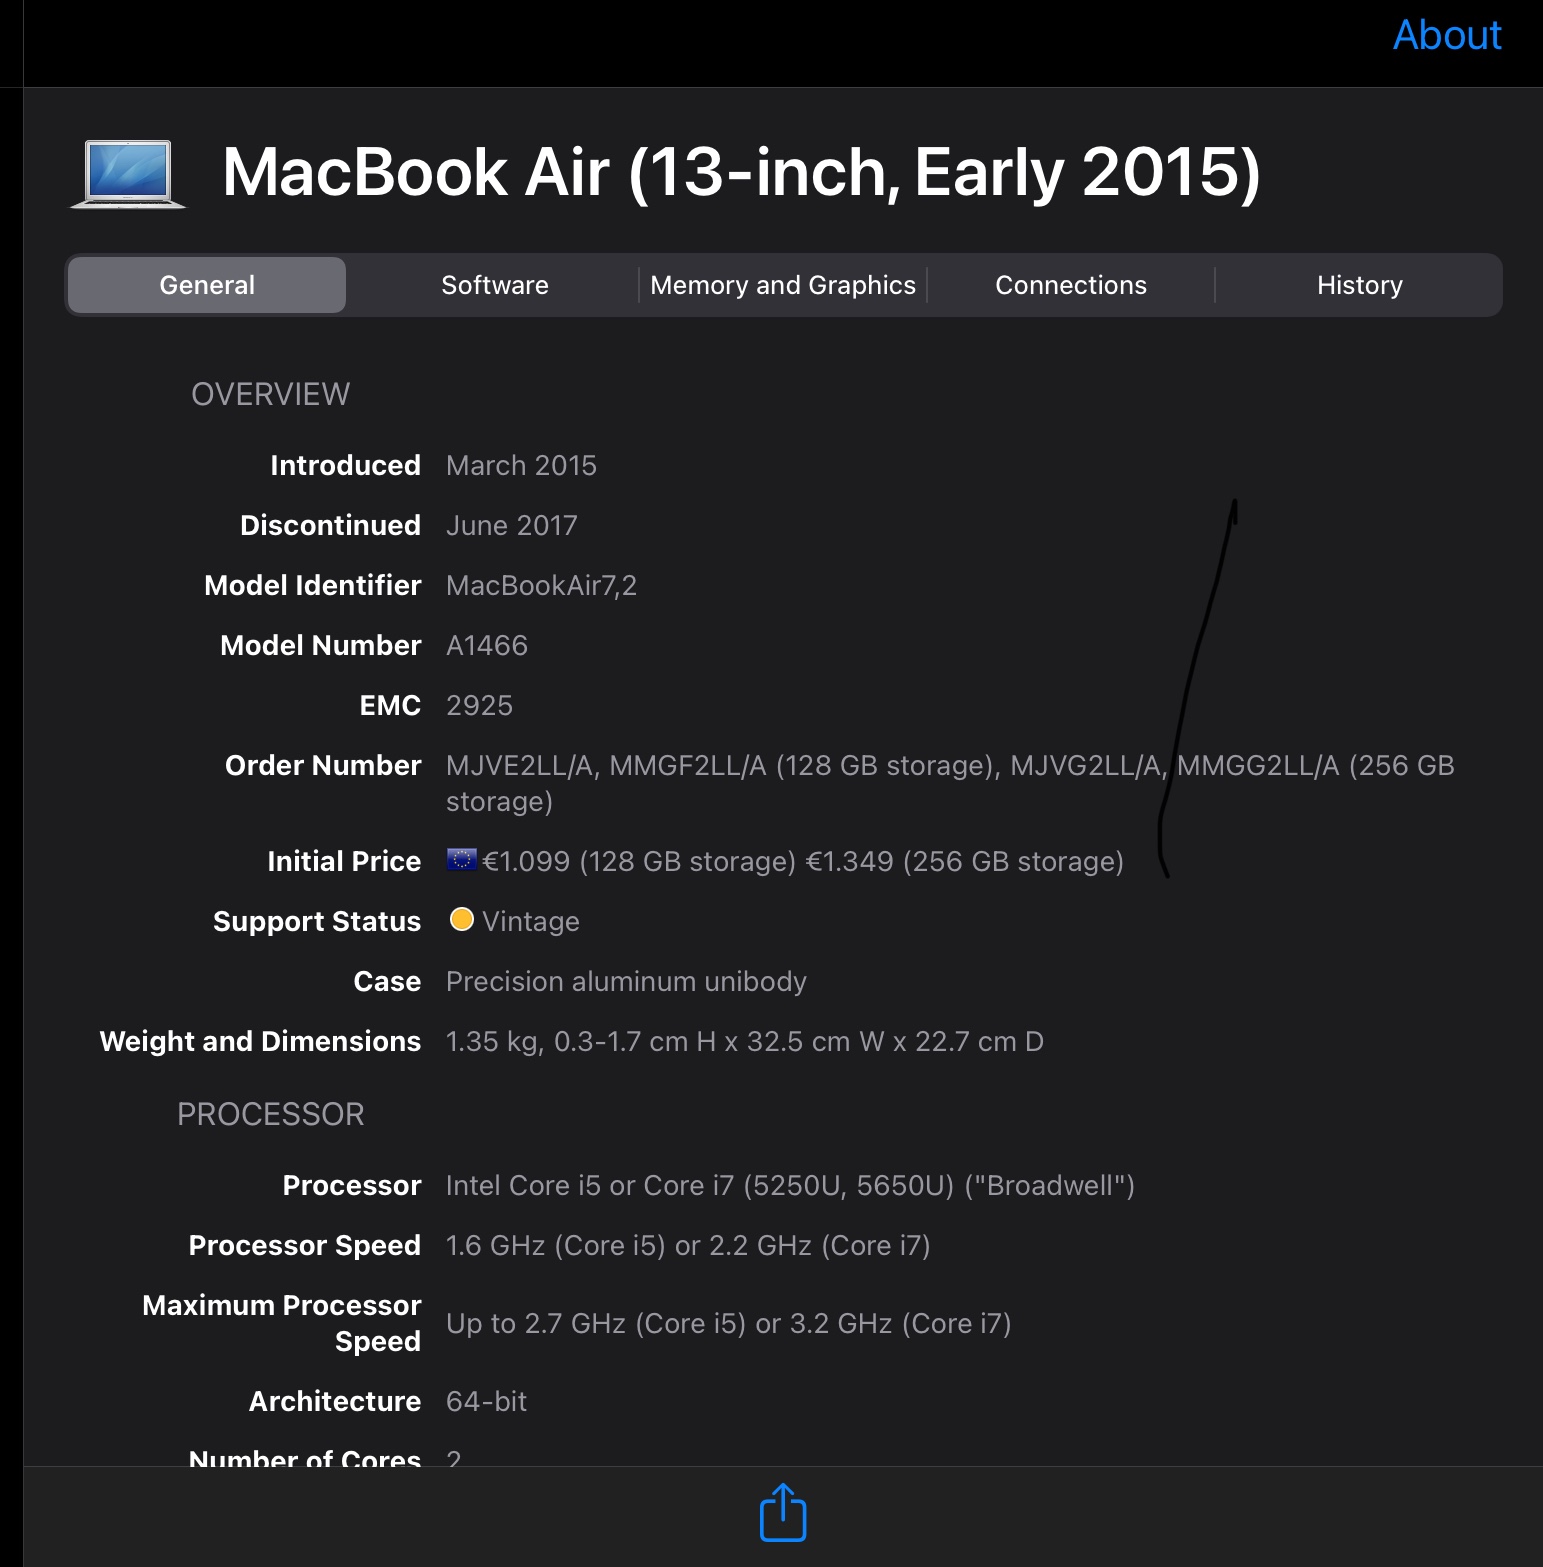Screen dimensions: 1543x1567
Task: Click the Model Number value A1466
Action: (x=487, y=646)
